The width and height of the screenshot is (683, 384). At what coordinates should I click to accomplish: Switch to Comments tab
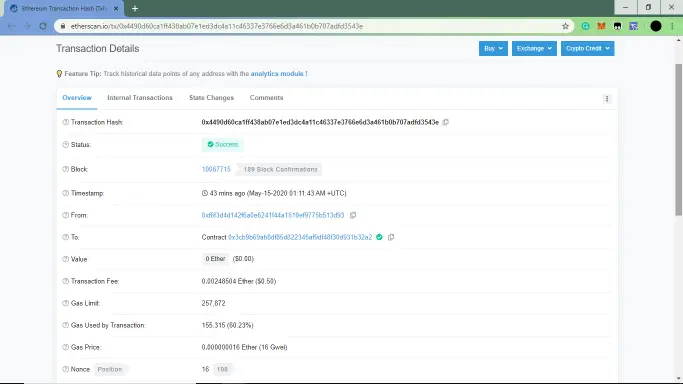click(x=266, y=98)
